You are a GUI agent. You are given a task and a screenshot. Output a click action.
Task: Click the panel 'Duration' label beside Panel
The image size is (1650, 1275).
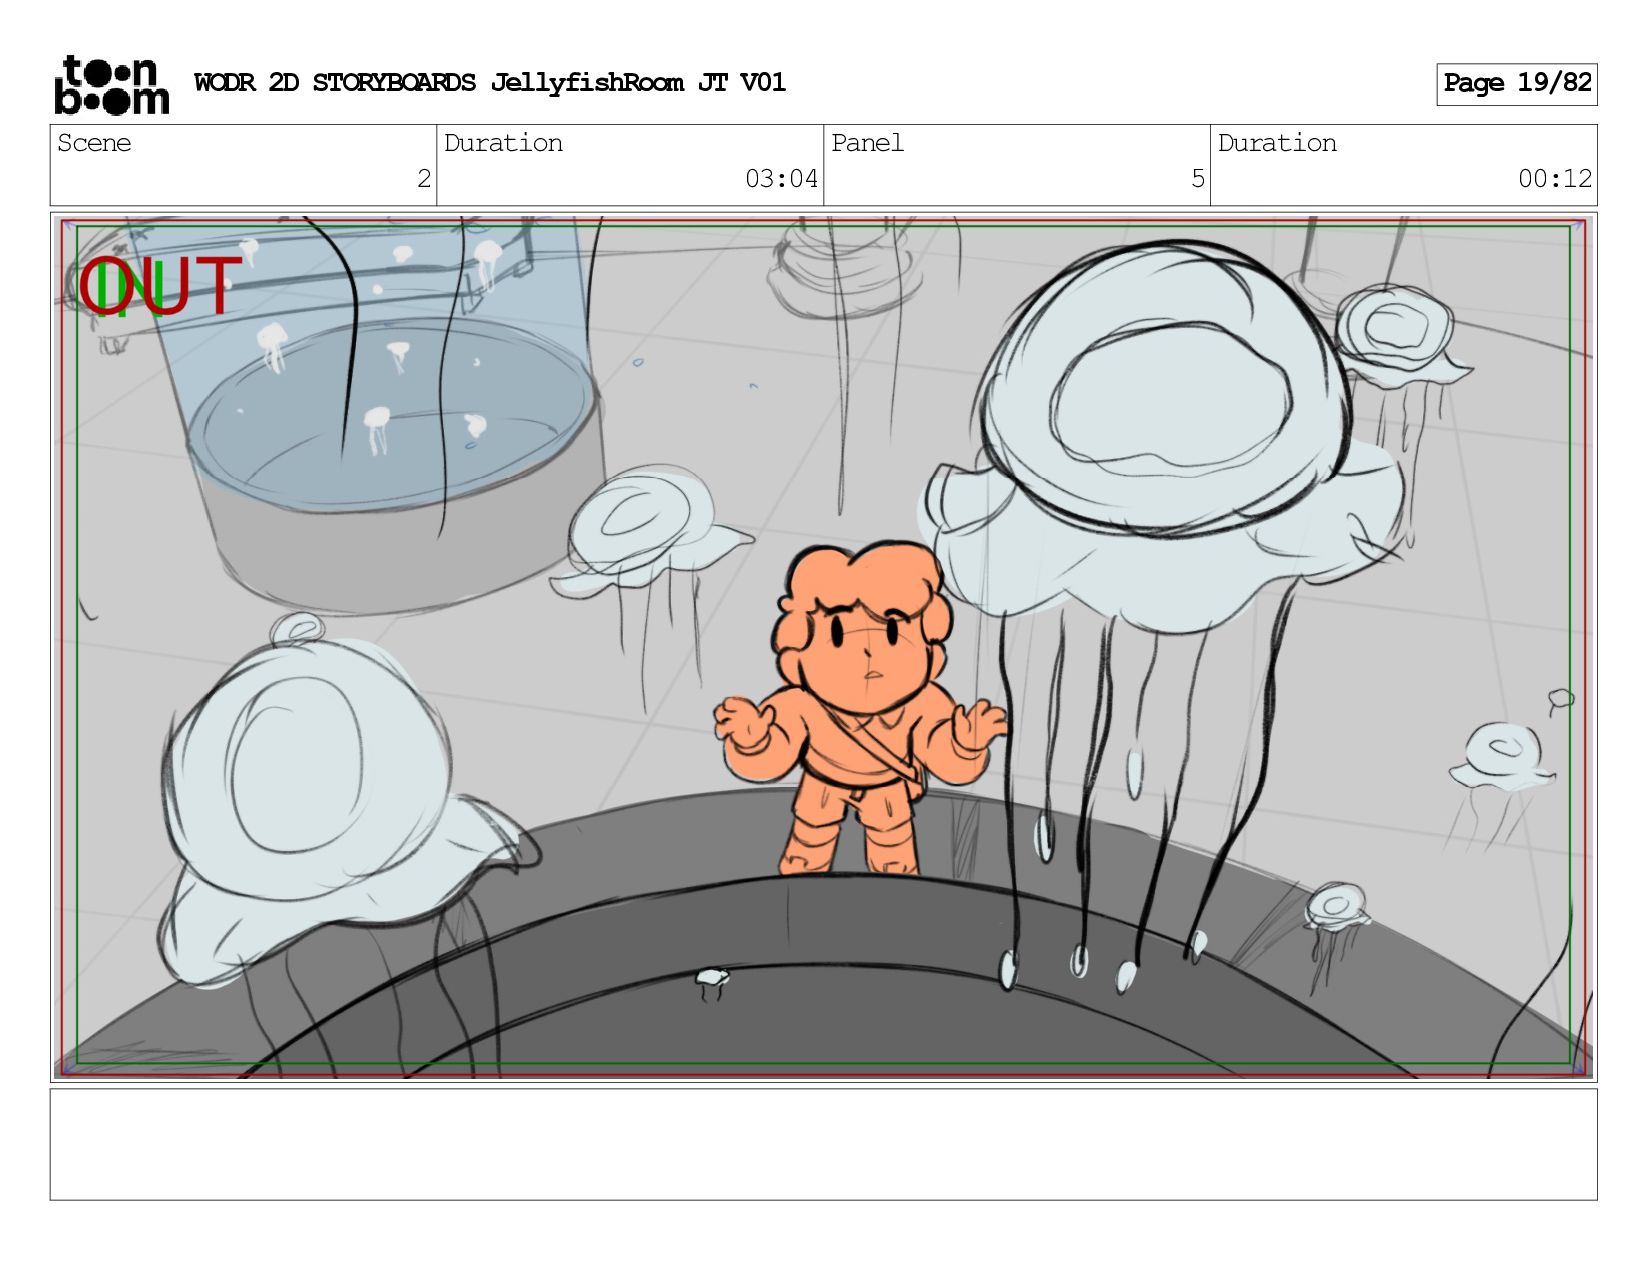tap(1277, 143)
